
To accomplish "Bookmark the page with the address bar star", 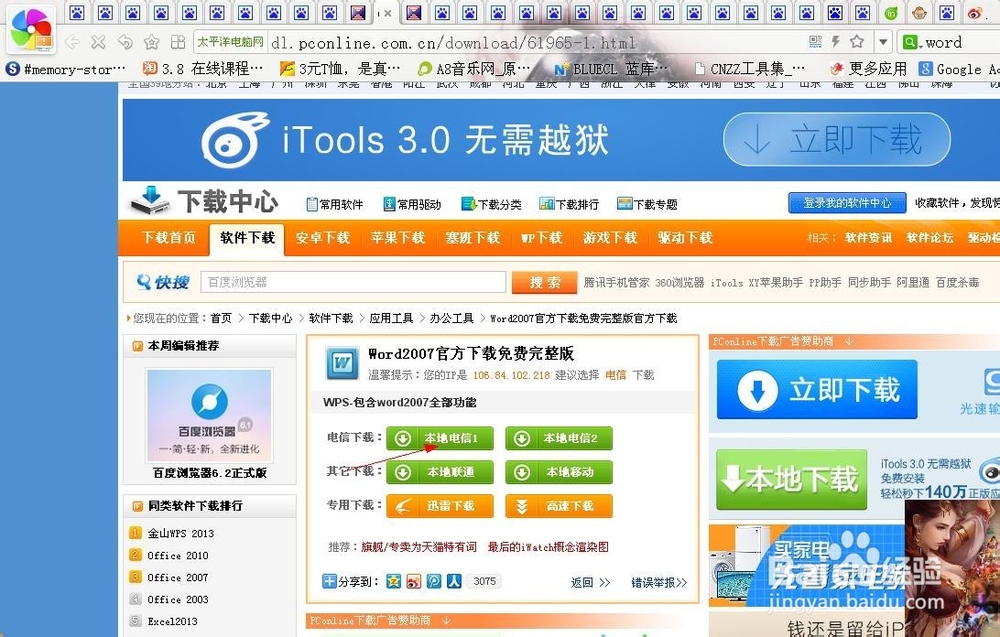I will [x=857, y=42].
